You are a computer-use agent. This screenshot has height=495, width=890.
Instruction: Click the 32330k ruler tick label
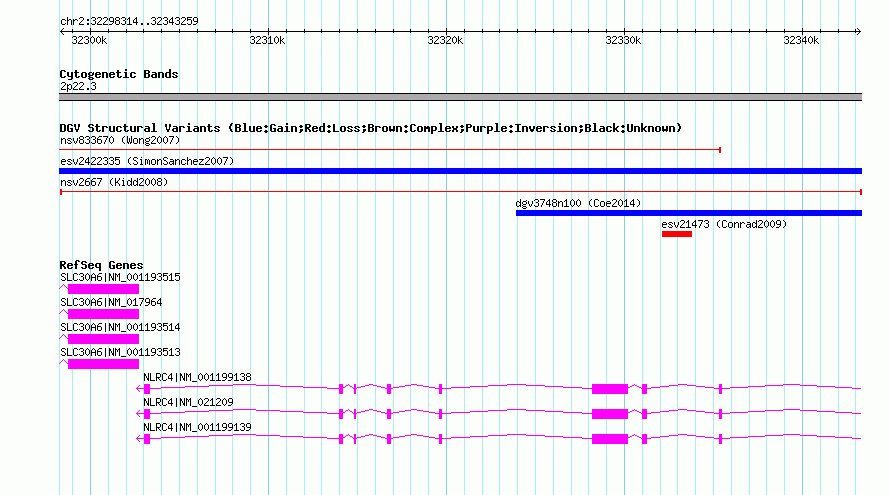click(x=623, y=40)
